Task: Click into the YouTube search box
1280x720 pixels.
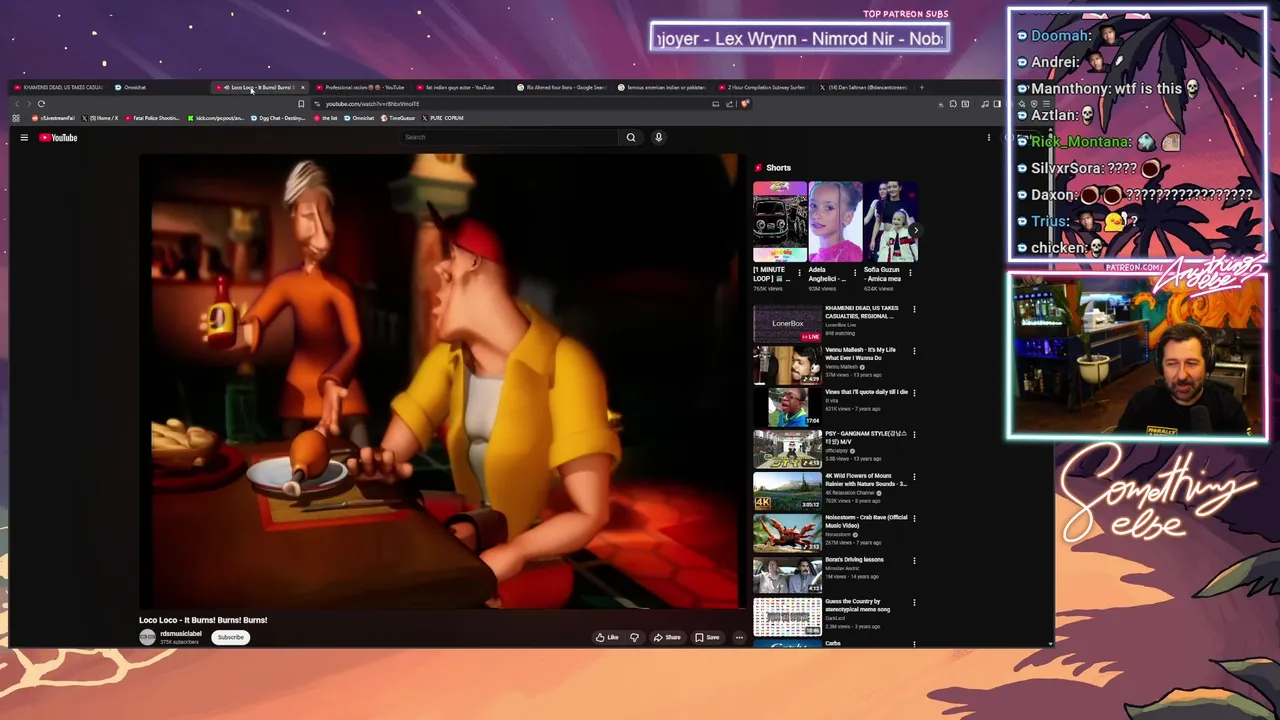Action: point(510,137)
